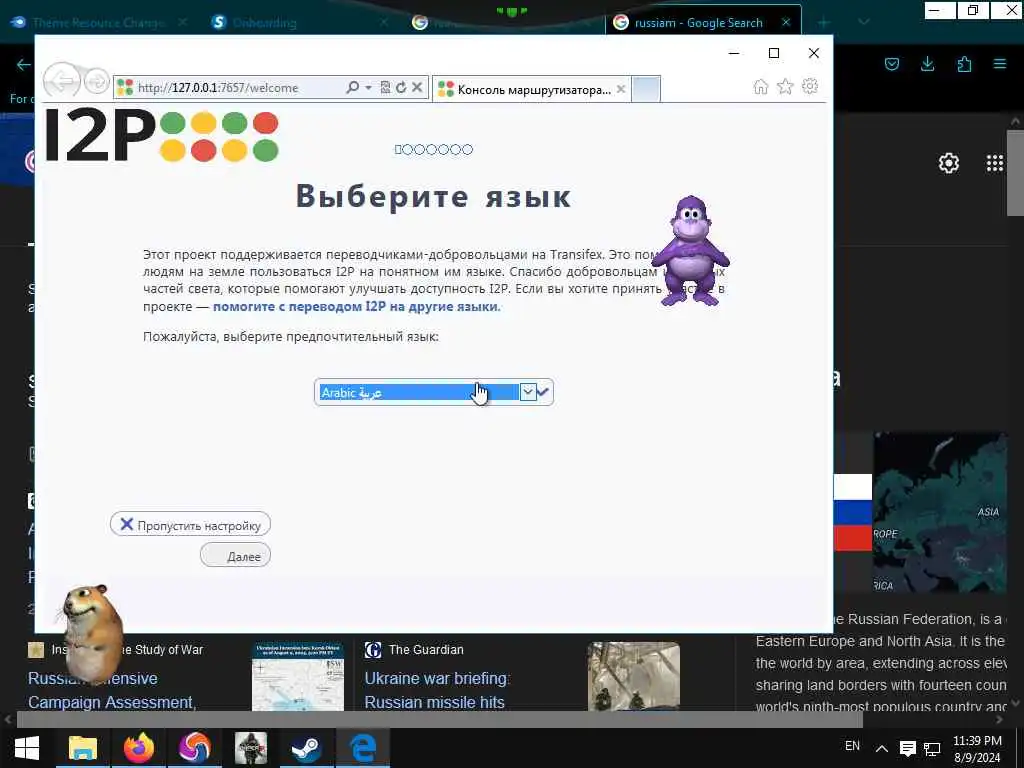Viewport: 1024px width, 768px height.
Task: Close the Консоль маршрутизатора tab
Action: tap(621, 89)
